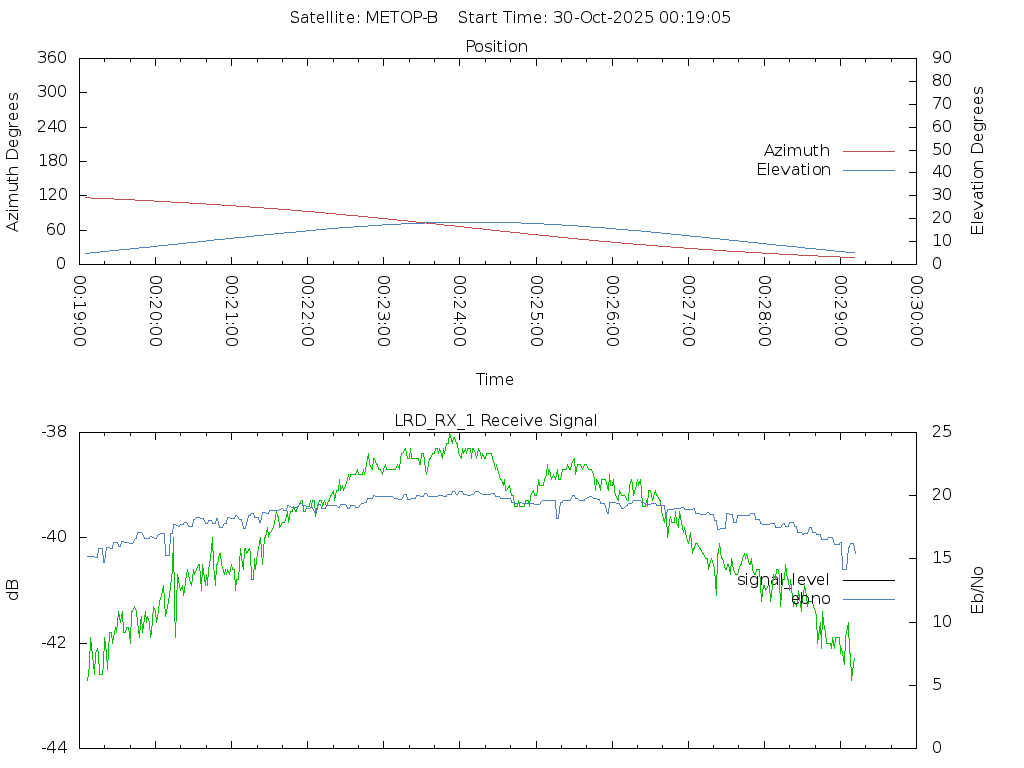
Task: Click the Position plot title
Action: 497,46
